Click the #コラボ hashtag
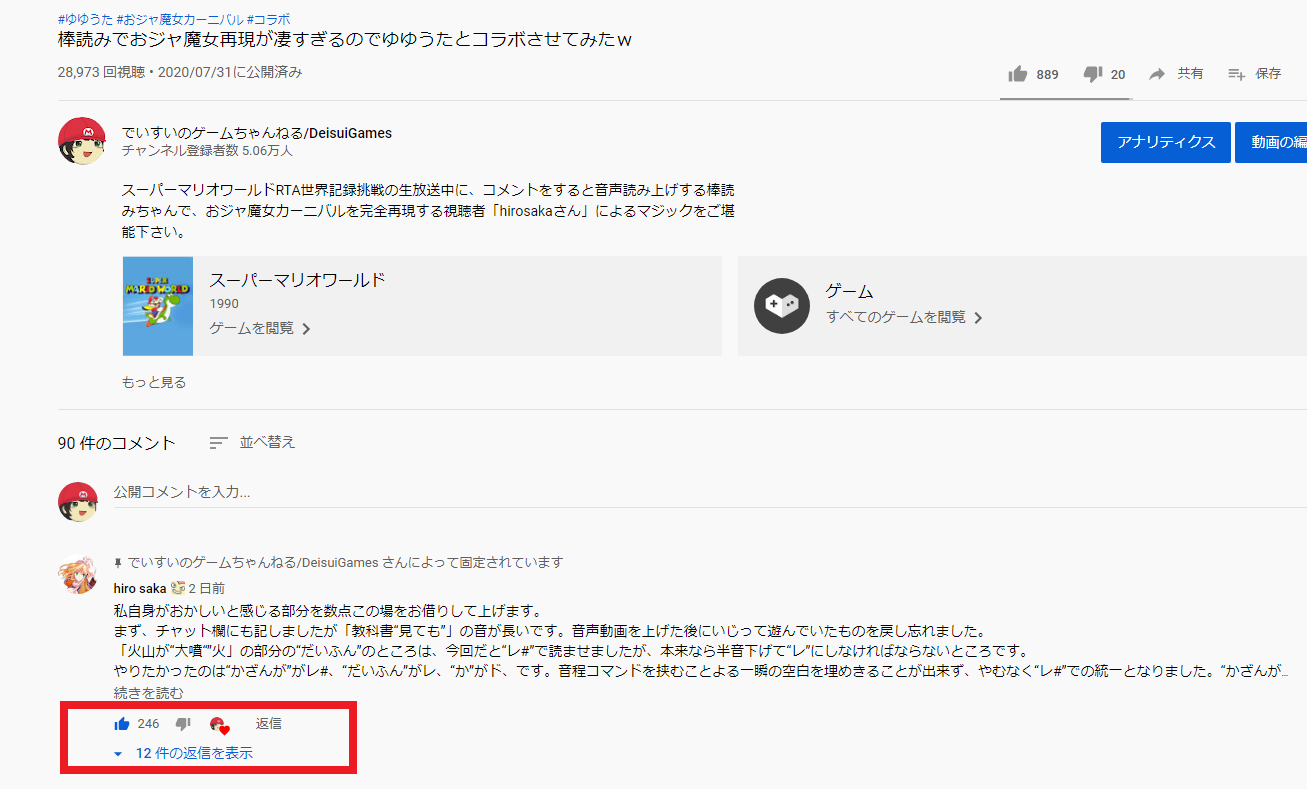Image resolution: width=1307 pixels, height=789 pixels. pos(268,20)
